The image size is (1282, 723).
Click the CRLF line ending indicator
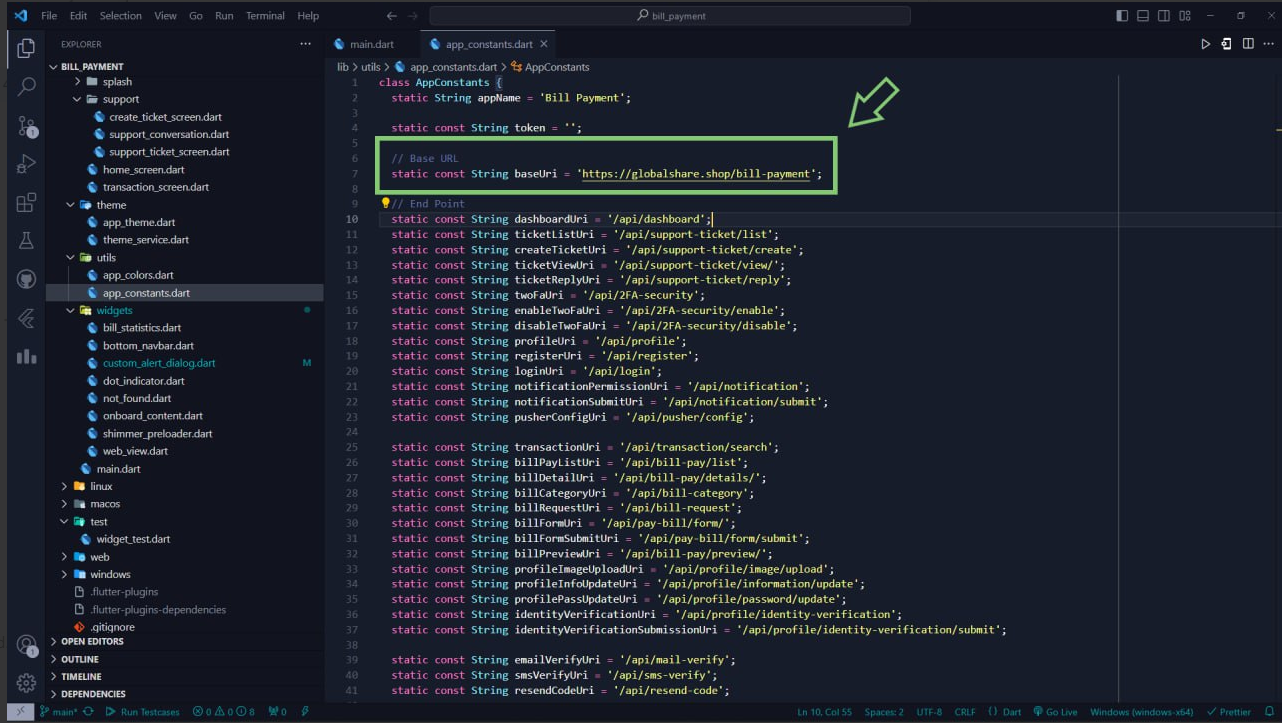(965, 712)
